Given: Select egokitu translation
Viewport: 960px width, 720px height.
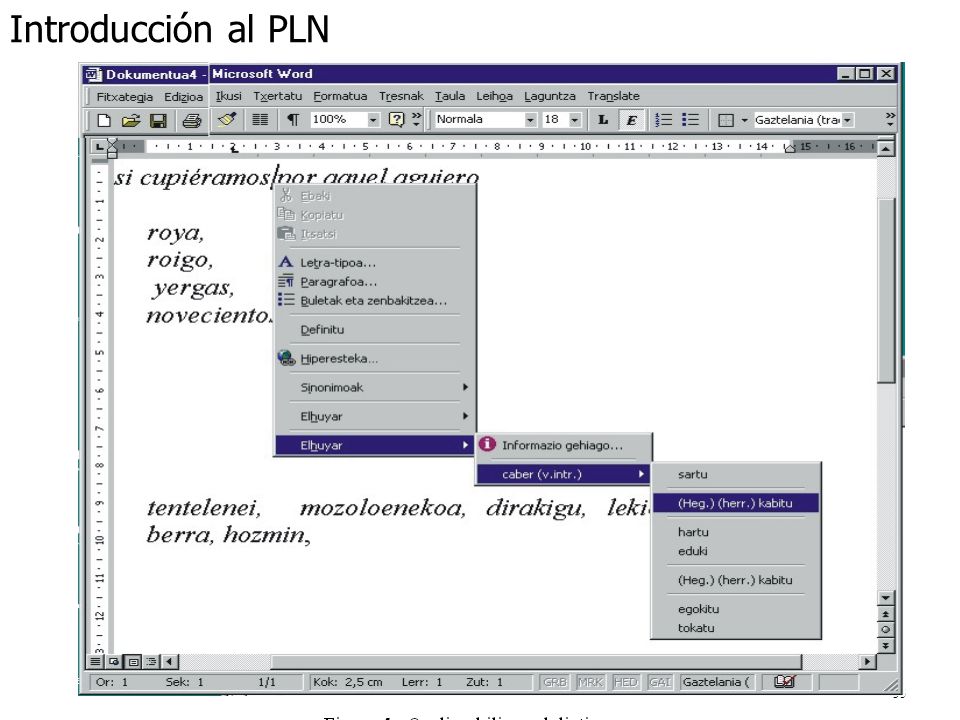Looking at the screenshot, I should (x=736, y=609).
